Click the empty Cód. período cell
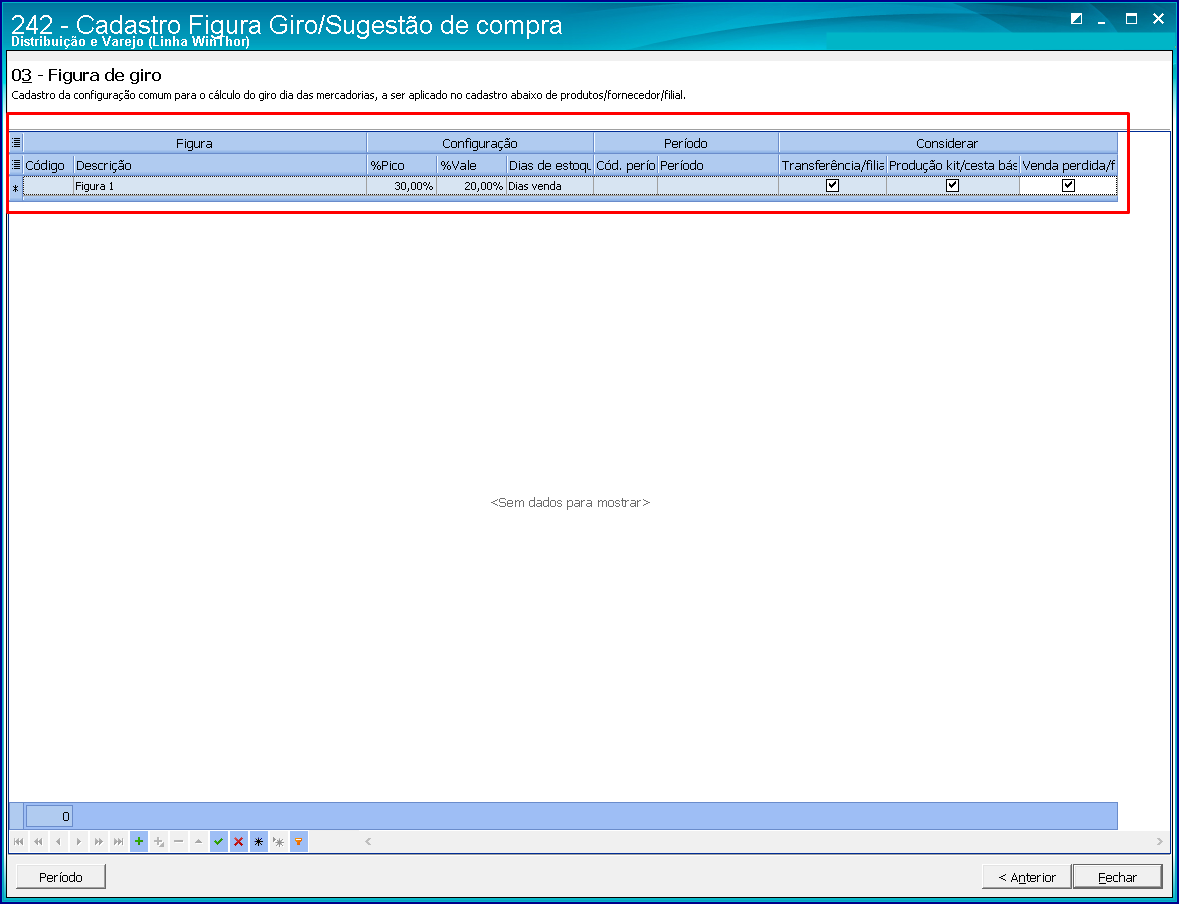This screenshot has height=904, width=1179. (626, 186)
